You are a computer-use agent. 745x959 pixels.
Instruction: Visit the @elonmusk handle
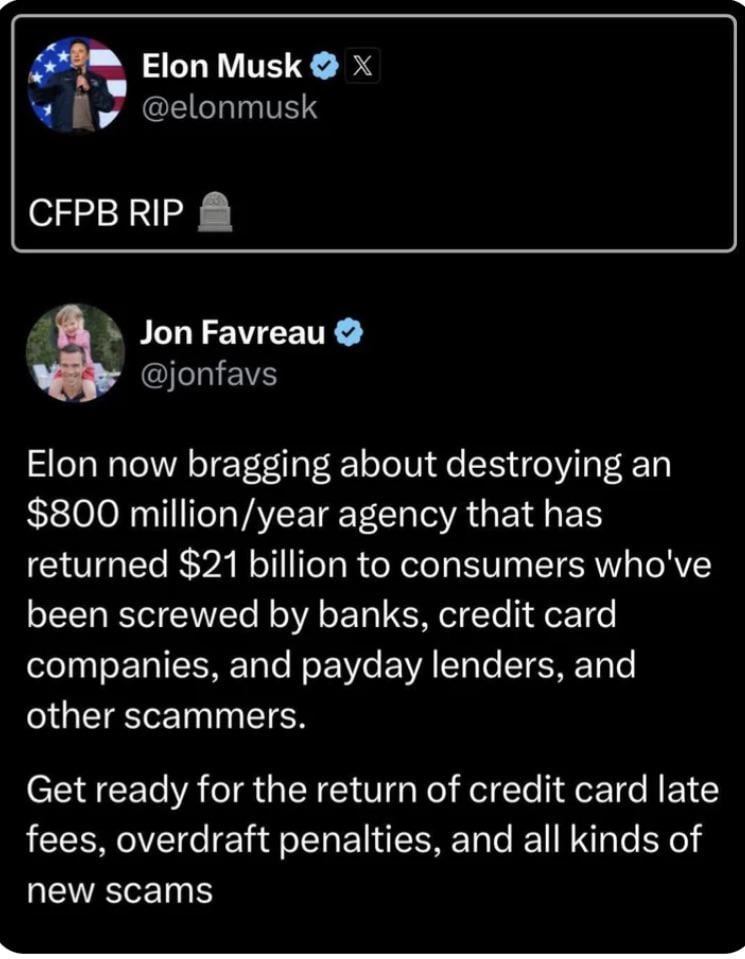(229, 107)
